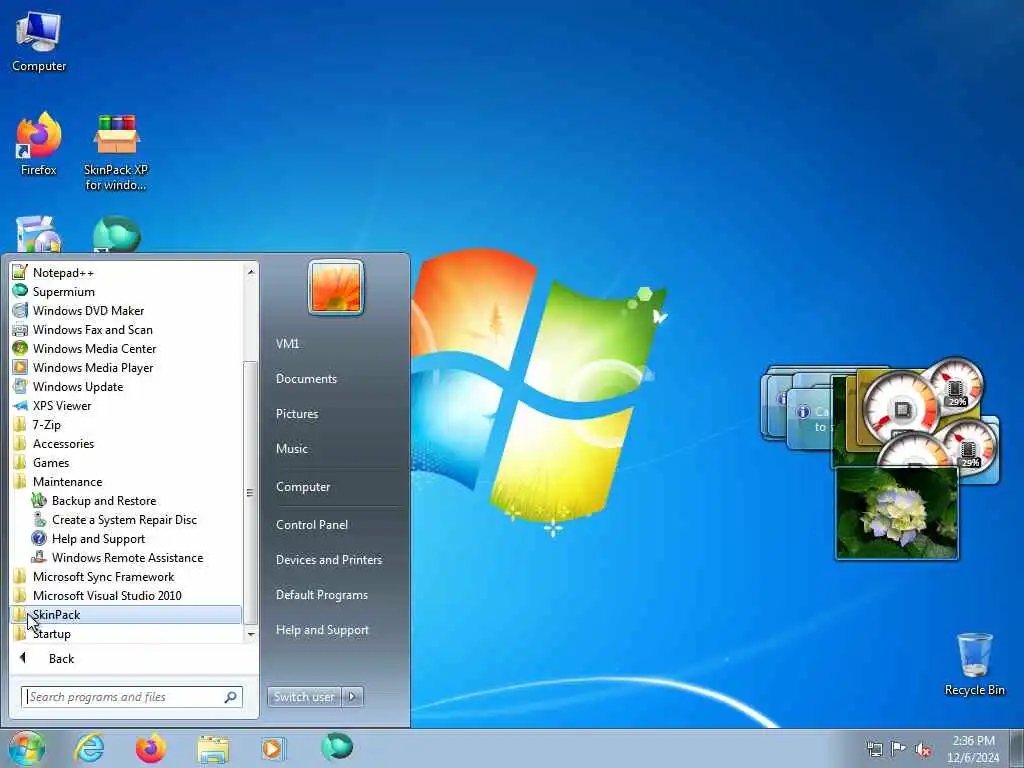The width and height of the screenshot is (1024, 768).
Task: Open the VM1 user folder
Action: pyautogui.click(x=287, y=344)
